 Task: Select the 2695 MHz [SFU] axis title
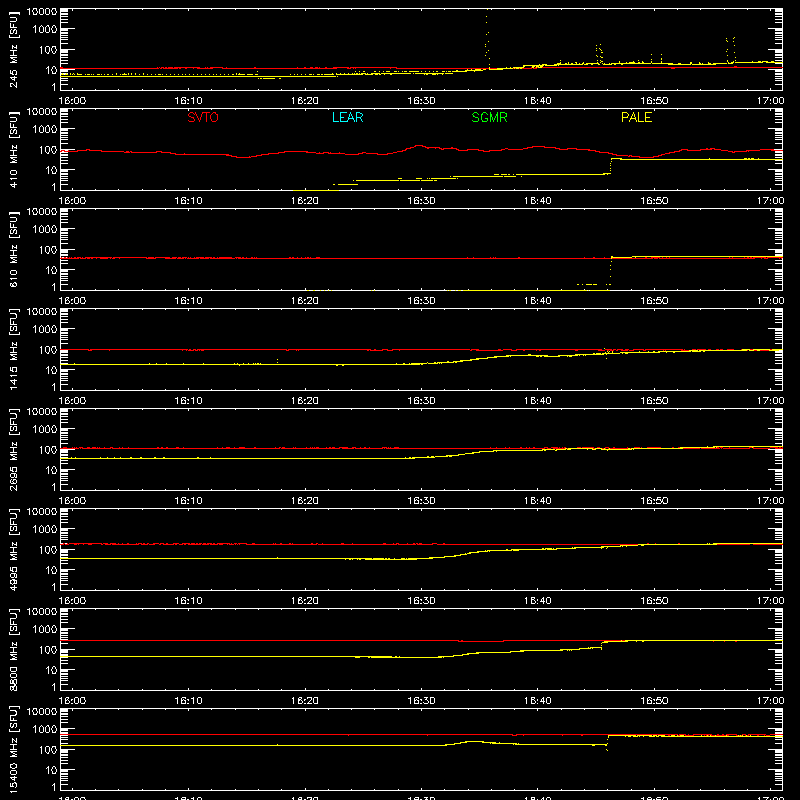tap(13, 449)
